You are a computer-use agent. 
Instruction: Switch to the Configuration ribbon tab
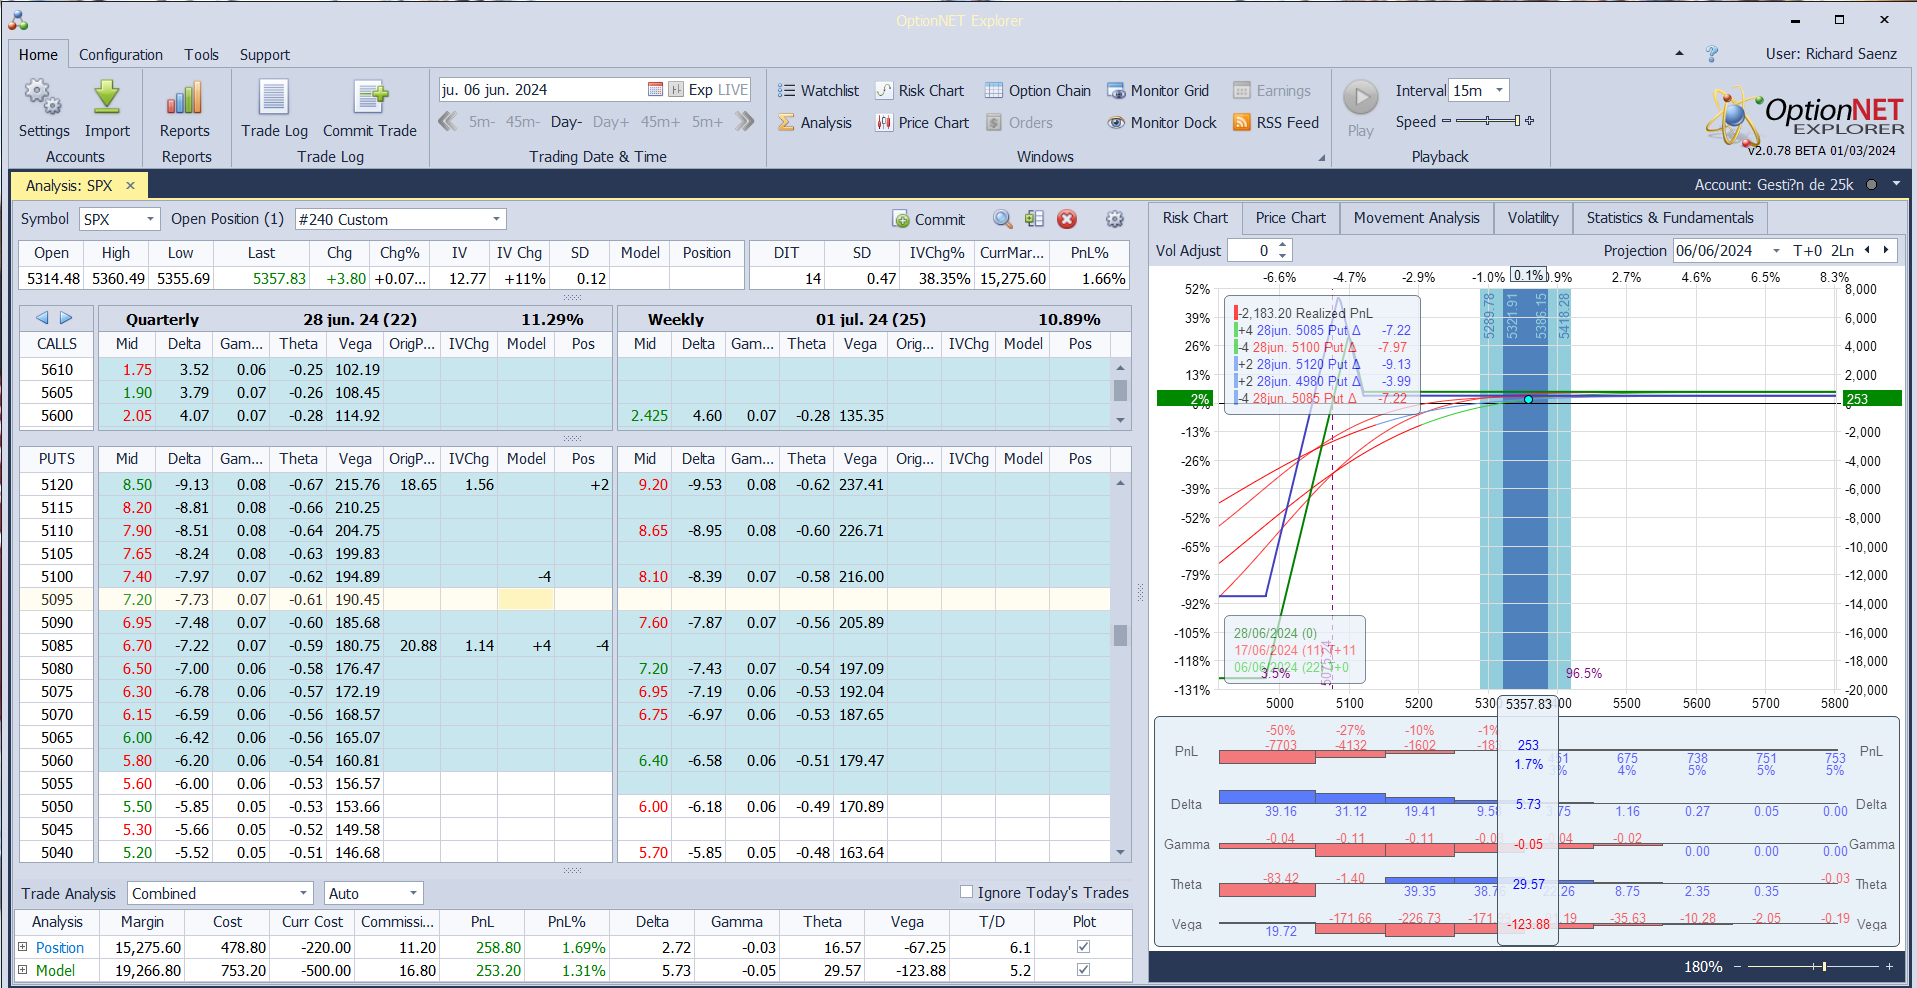point(121,55)
